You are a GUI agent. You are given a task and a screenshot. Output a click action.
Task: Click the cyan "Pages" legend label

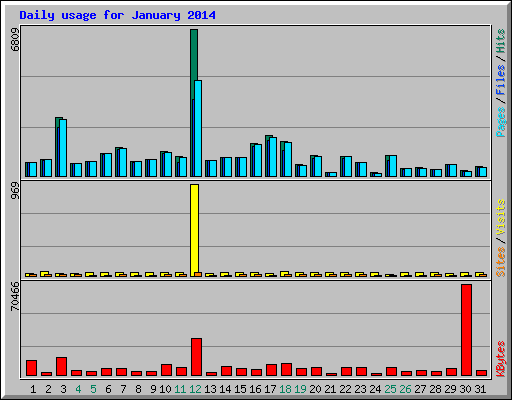[x=500, y=122]
